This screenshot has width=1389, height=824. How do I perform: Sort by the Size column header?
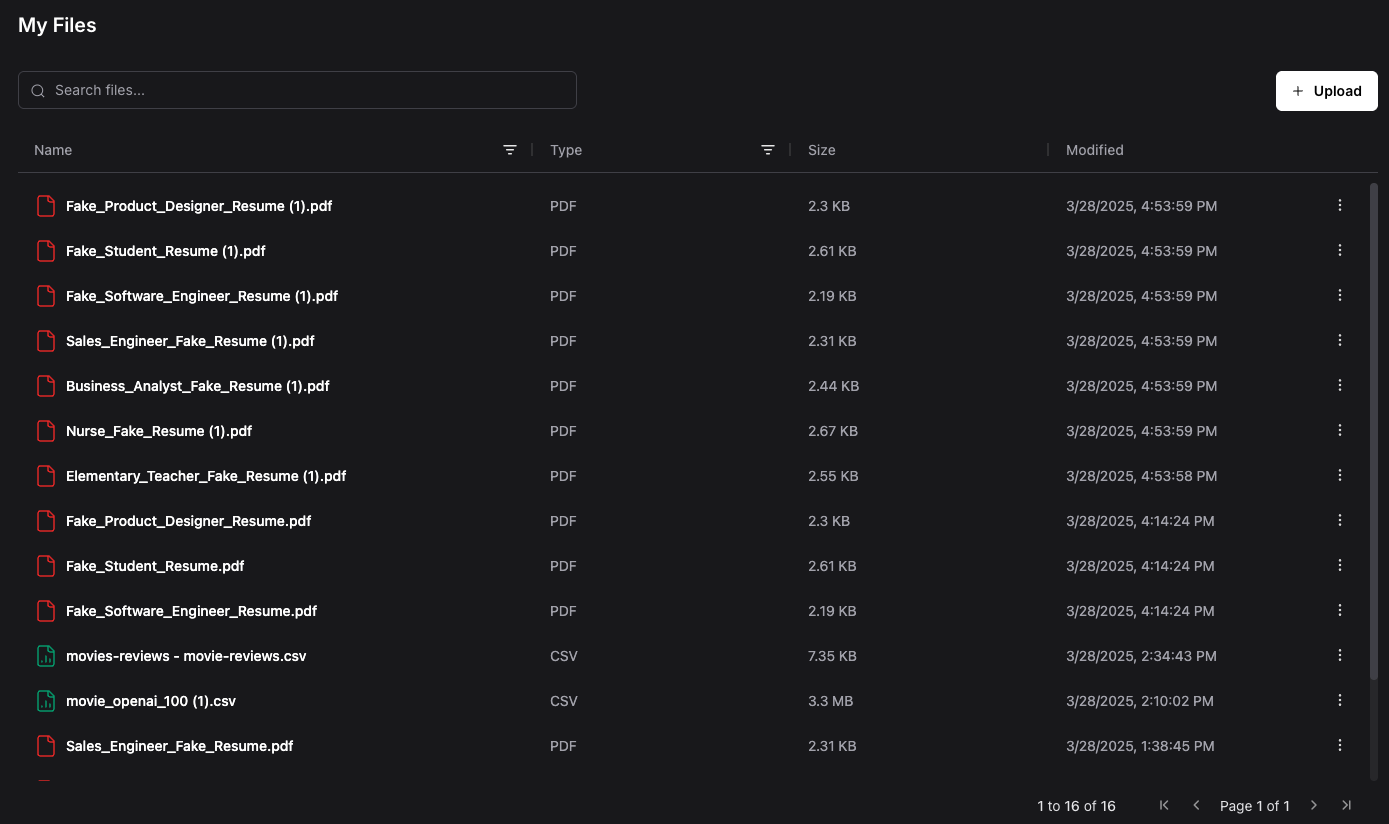point(822,150)
